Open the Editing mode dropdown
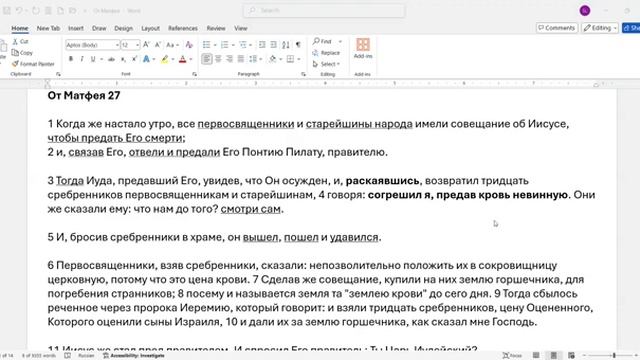Screen dimensions: 640x360 (600, 28)
